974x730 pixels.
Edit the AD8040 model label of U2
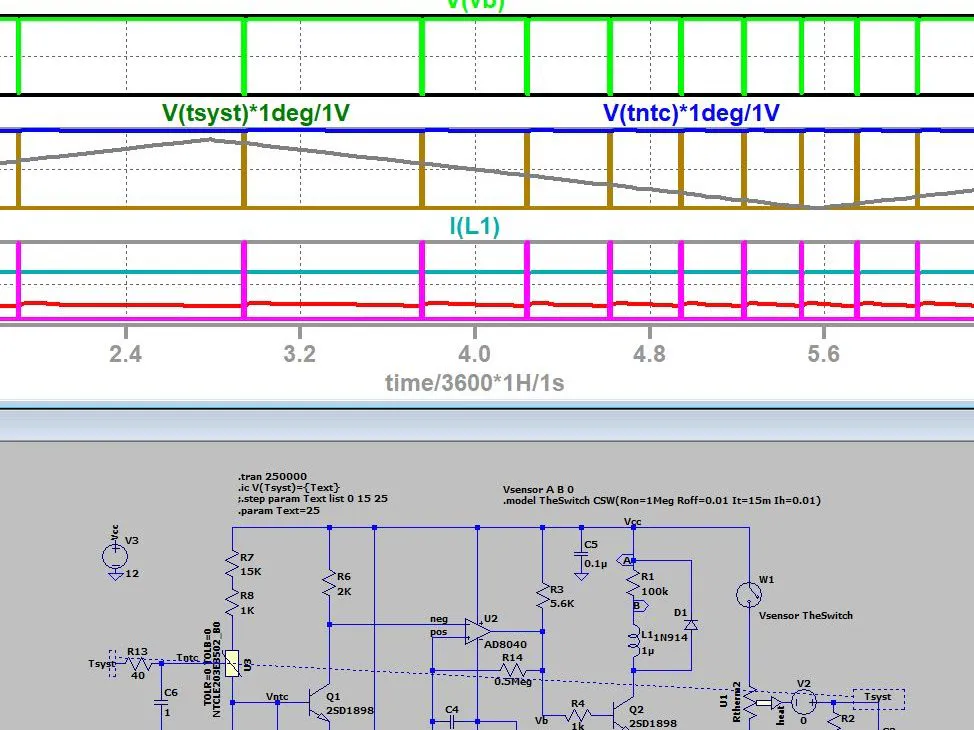505,644
